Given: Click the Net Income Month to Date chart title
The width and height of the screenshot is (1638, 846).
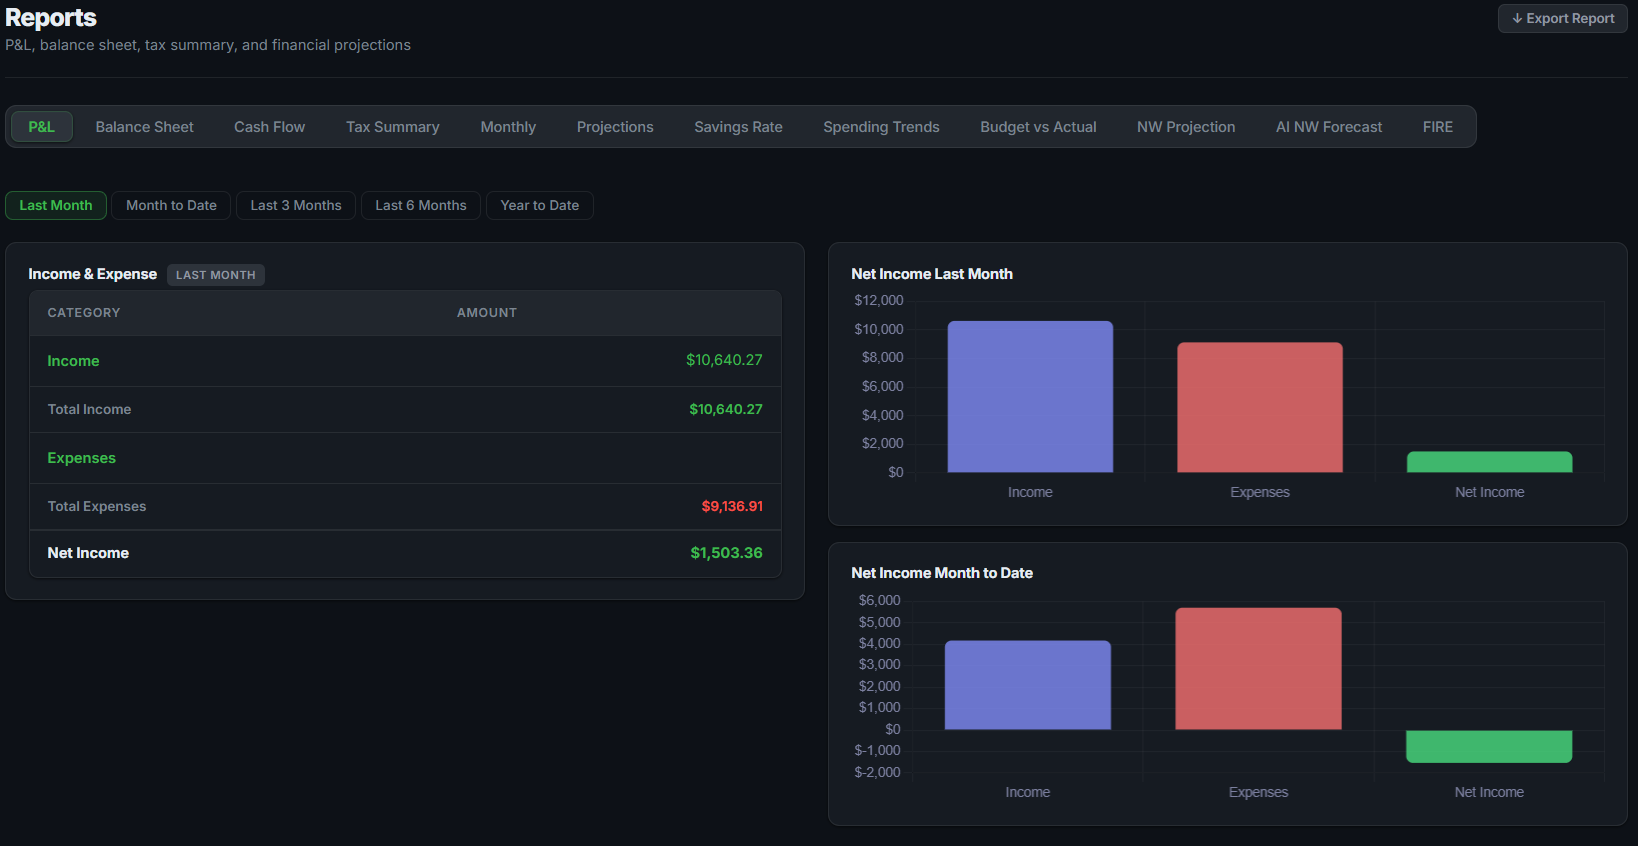Looking at the screenshot, I should [x=942, y=573].
